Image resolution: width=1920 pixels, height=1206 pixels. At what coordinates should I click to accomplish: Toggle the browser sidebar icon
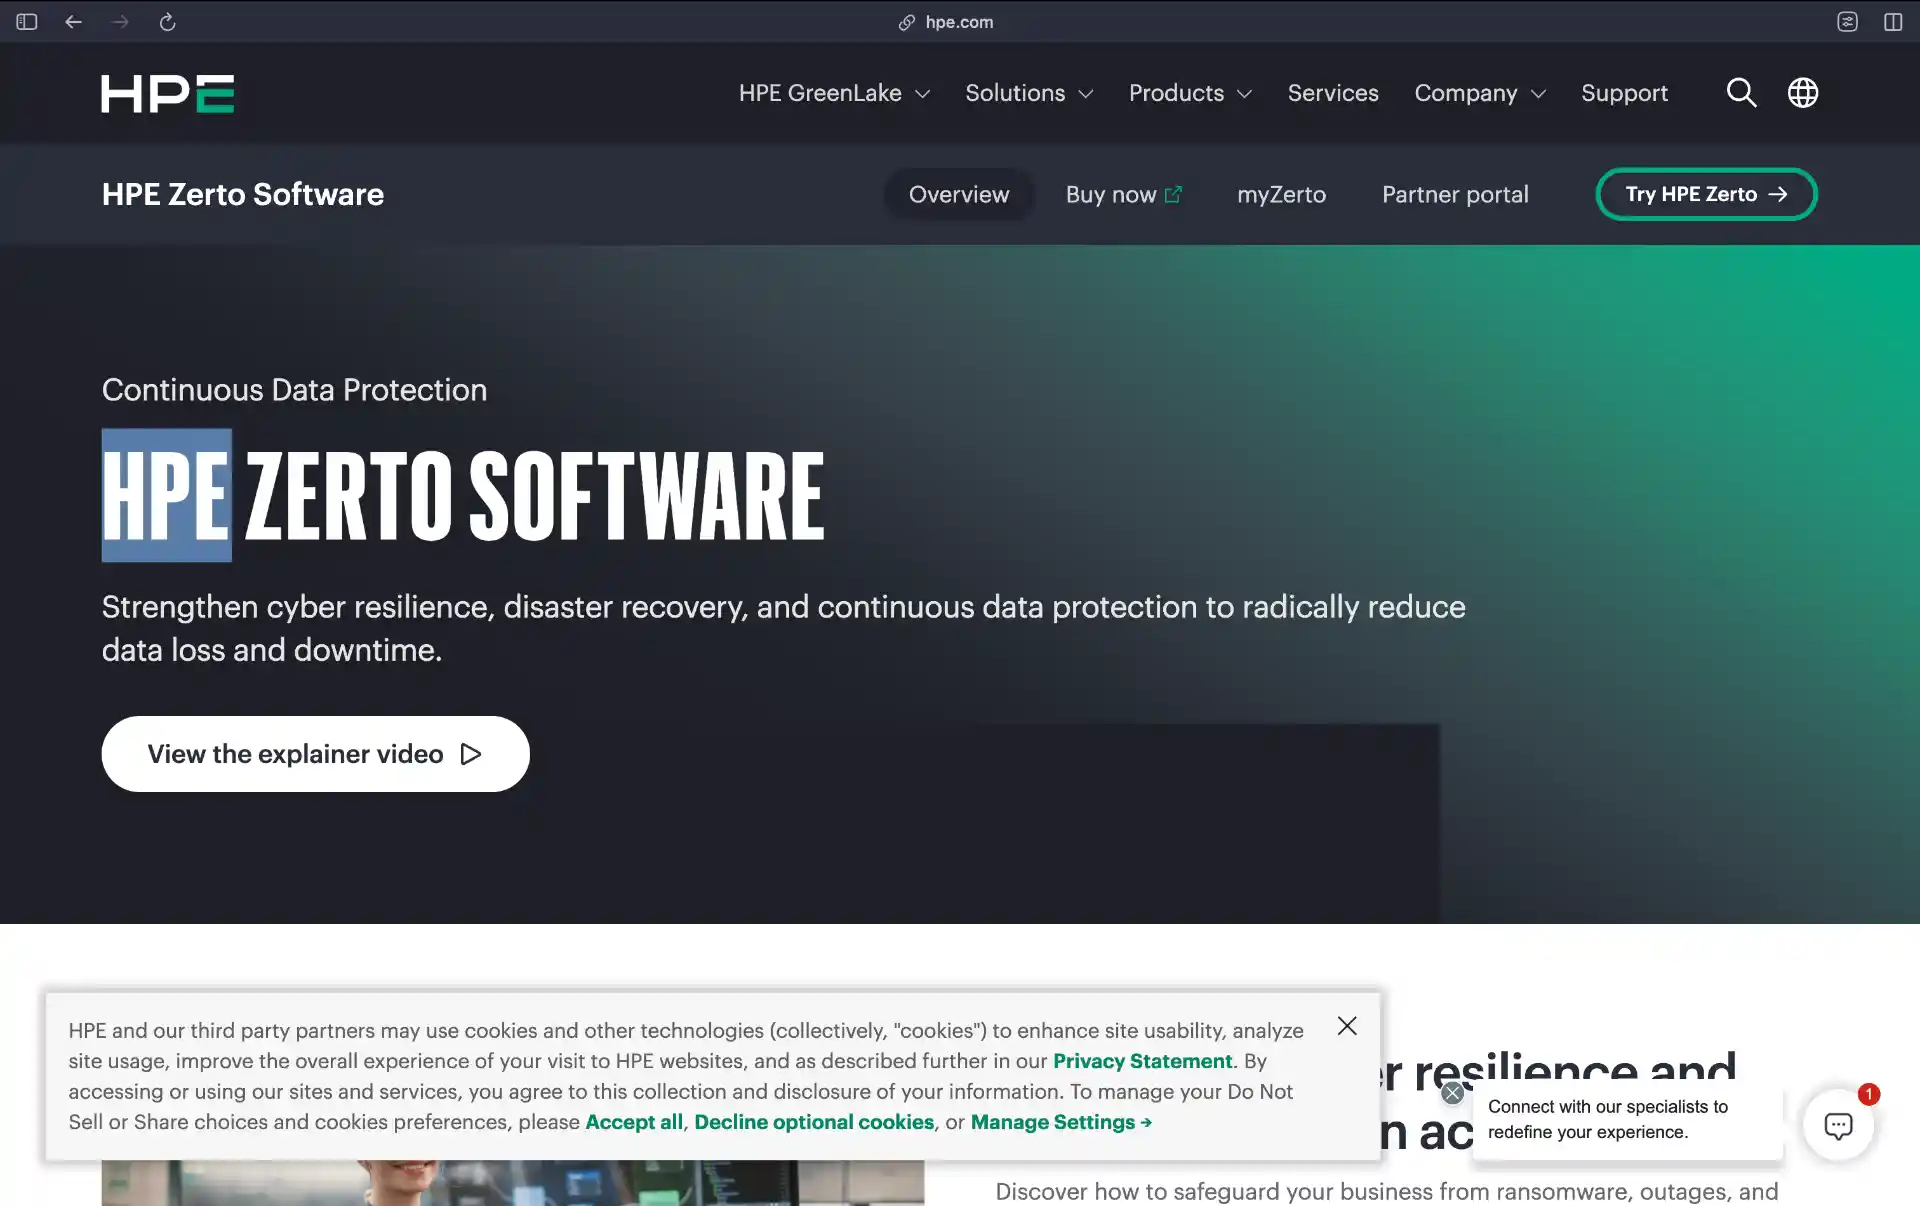[x=26, y=21]
